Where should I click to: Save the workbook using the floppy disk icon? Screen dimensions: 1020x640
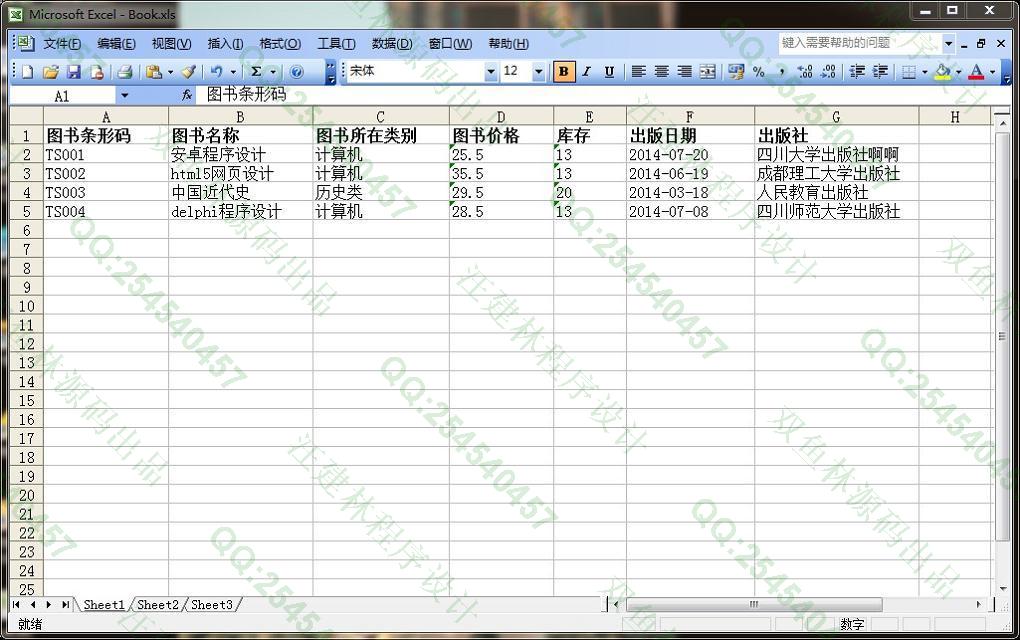(x=74, y=72)
